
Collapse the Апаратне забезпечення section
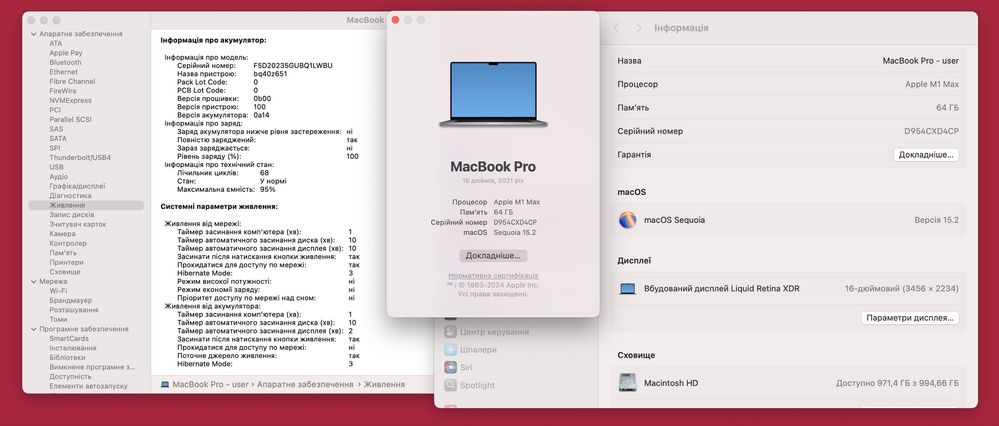(x=33, y=34)
